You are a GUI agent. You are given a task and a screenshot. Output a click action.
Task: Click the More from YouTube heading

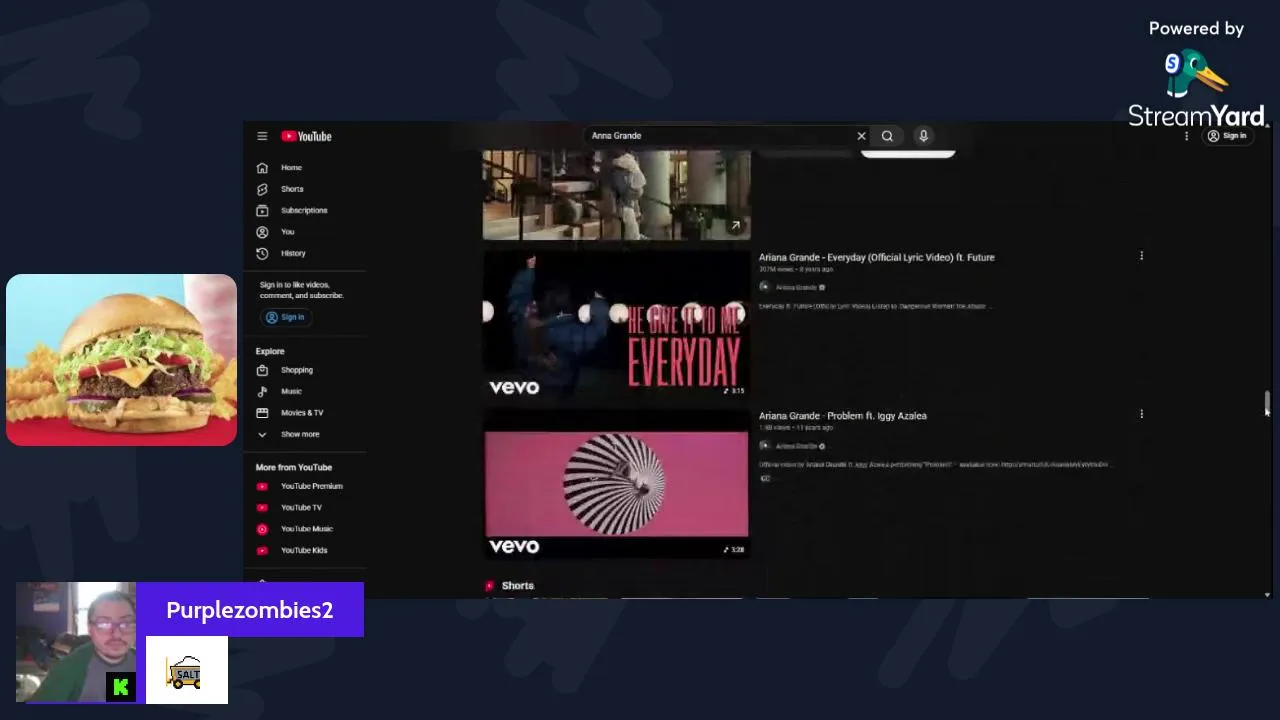pyautogui.click(x=293, y=467)
